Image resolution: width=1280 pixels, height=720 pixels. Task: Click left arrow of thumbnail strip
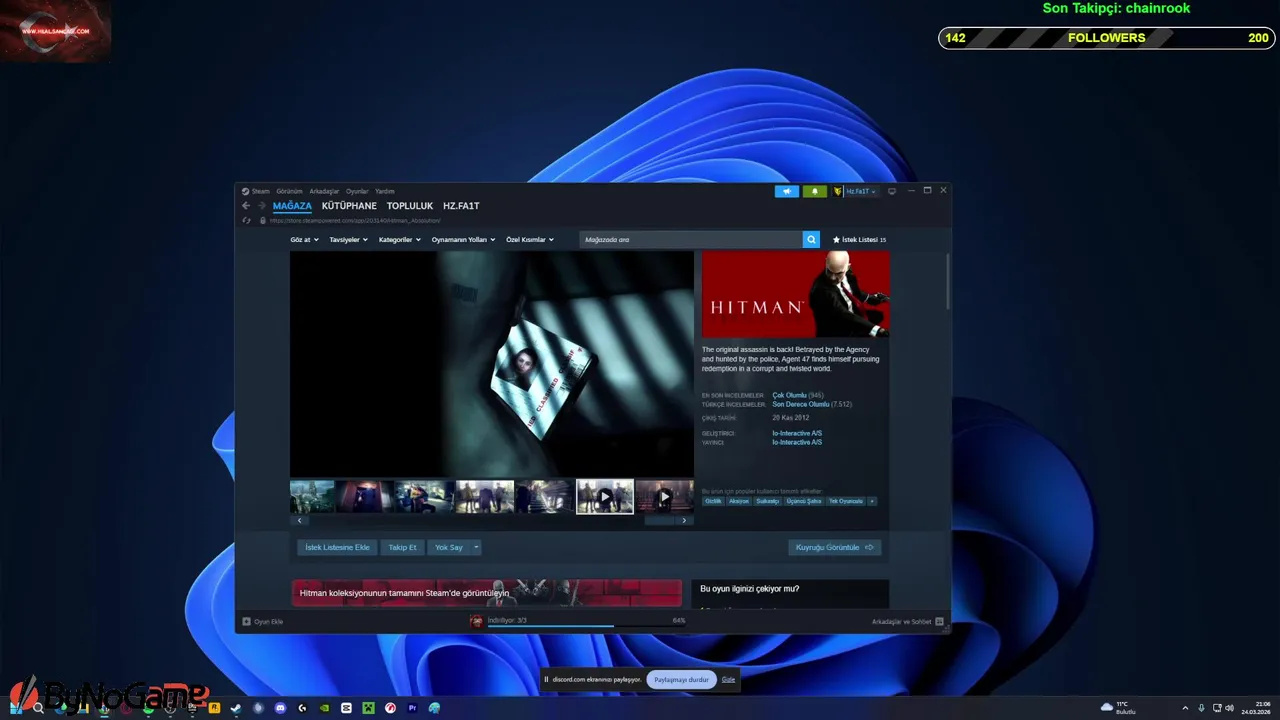tap(299, 520)
